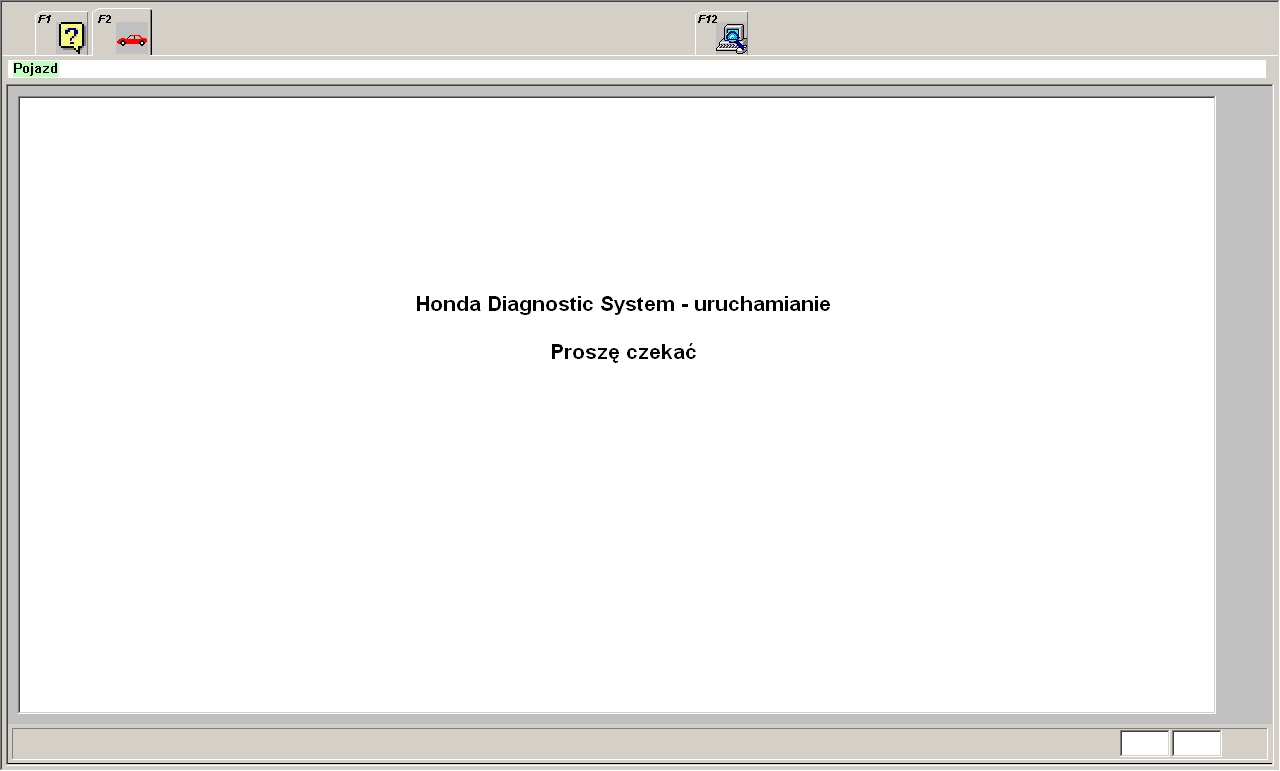The height and width of the screenshot is (771, 1280).
Task: Click the second empty status bar box
Action: click(x=1197, y=743)
